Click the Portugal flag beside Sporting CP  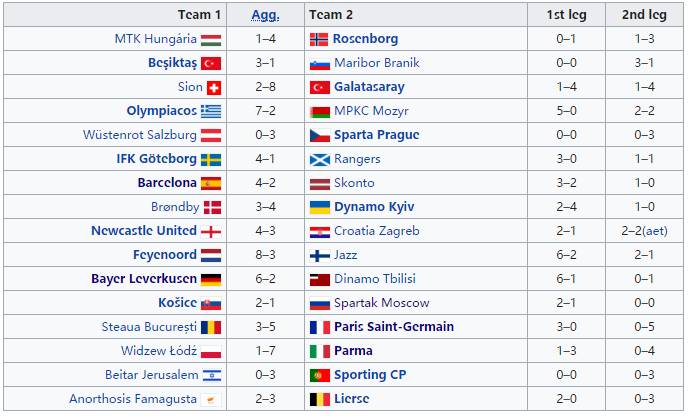(x=319, y=375)
